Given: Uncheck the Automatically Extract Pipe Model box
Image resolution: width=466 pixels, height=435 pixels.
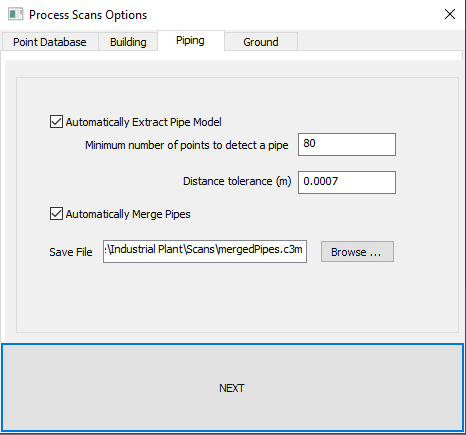Looking at the screenshot, I should click(x=56, y=122).
